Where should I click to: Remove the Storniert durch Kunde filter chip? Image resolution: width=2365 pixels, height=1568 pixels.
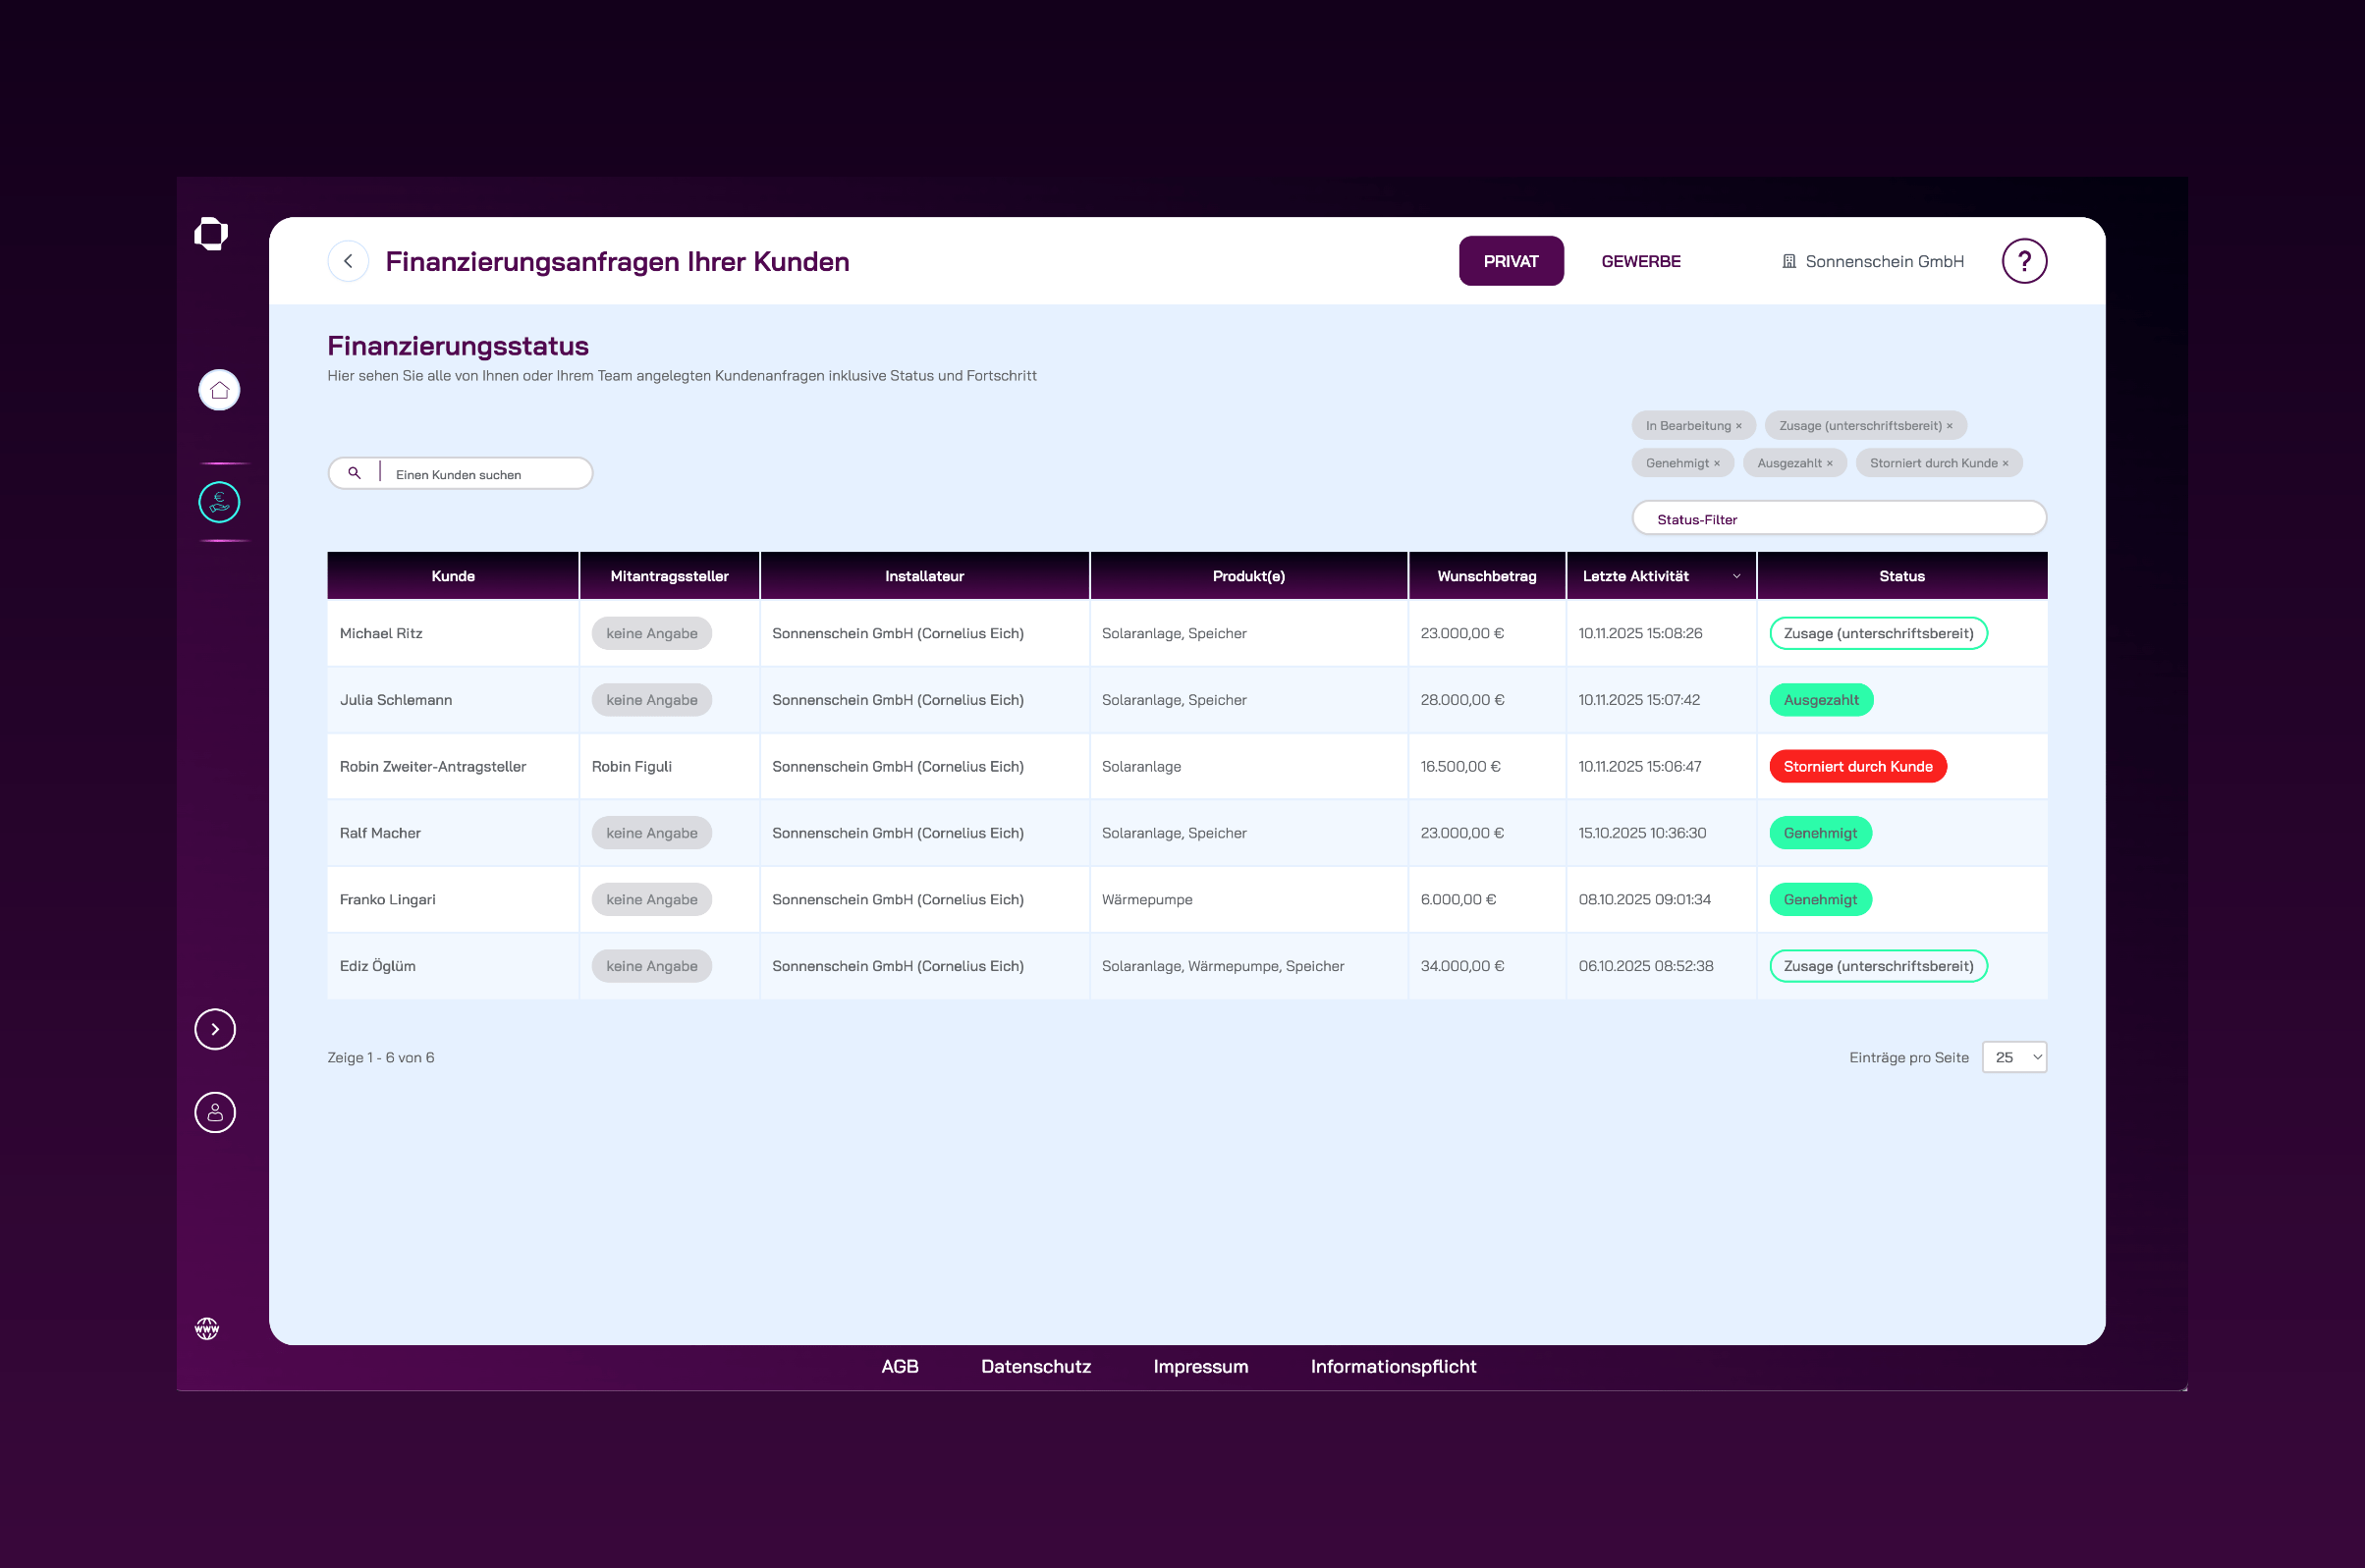tap(2005, 463)
